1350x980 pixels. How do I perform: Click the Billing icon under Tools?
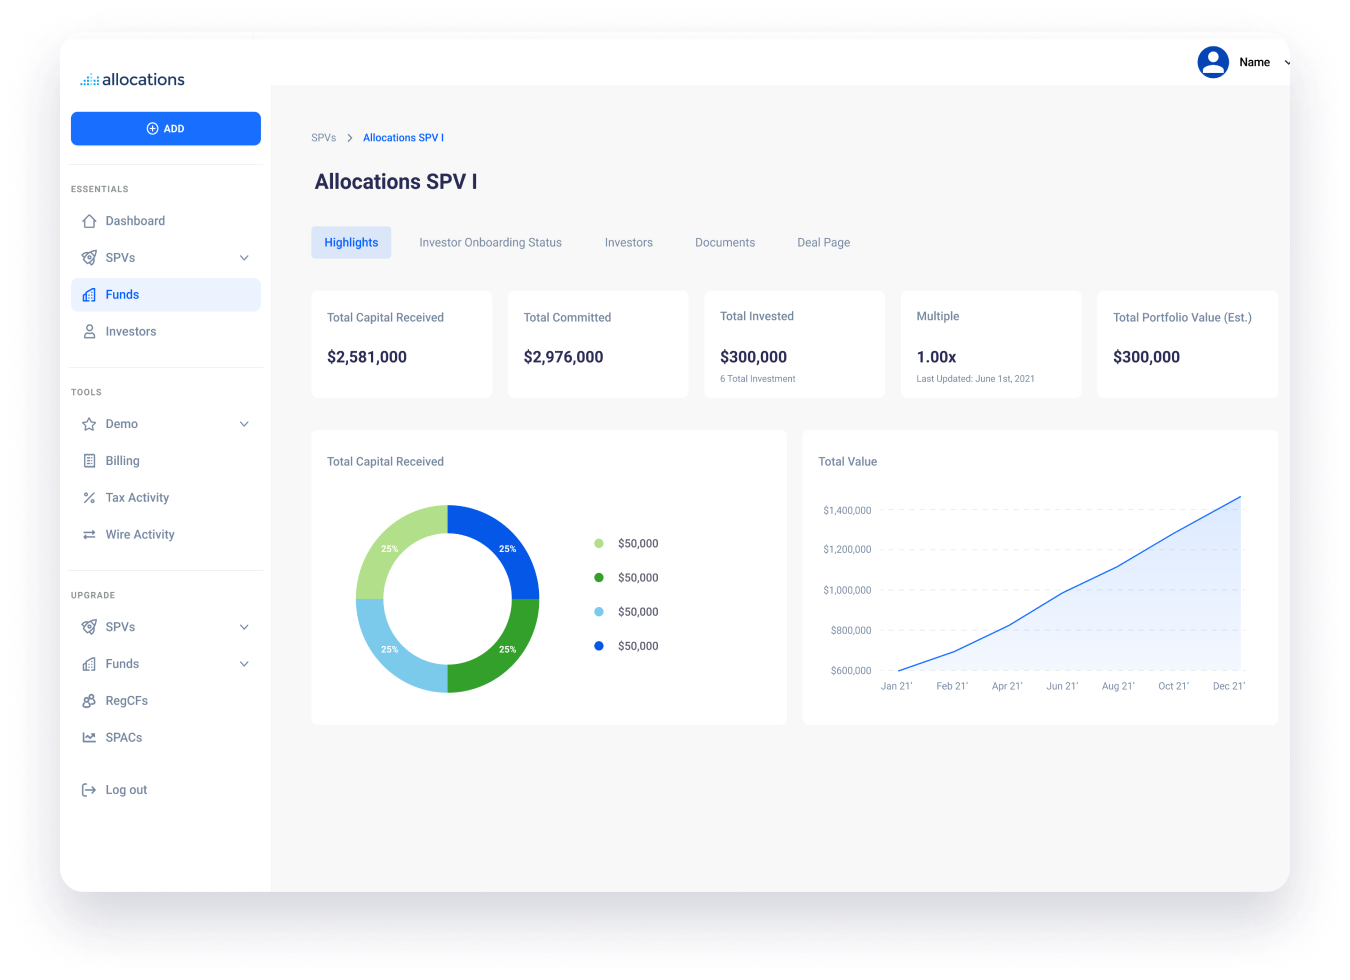pyautogui.click(x=90, y=460)
